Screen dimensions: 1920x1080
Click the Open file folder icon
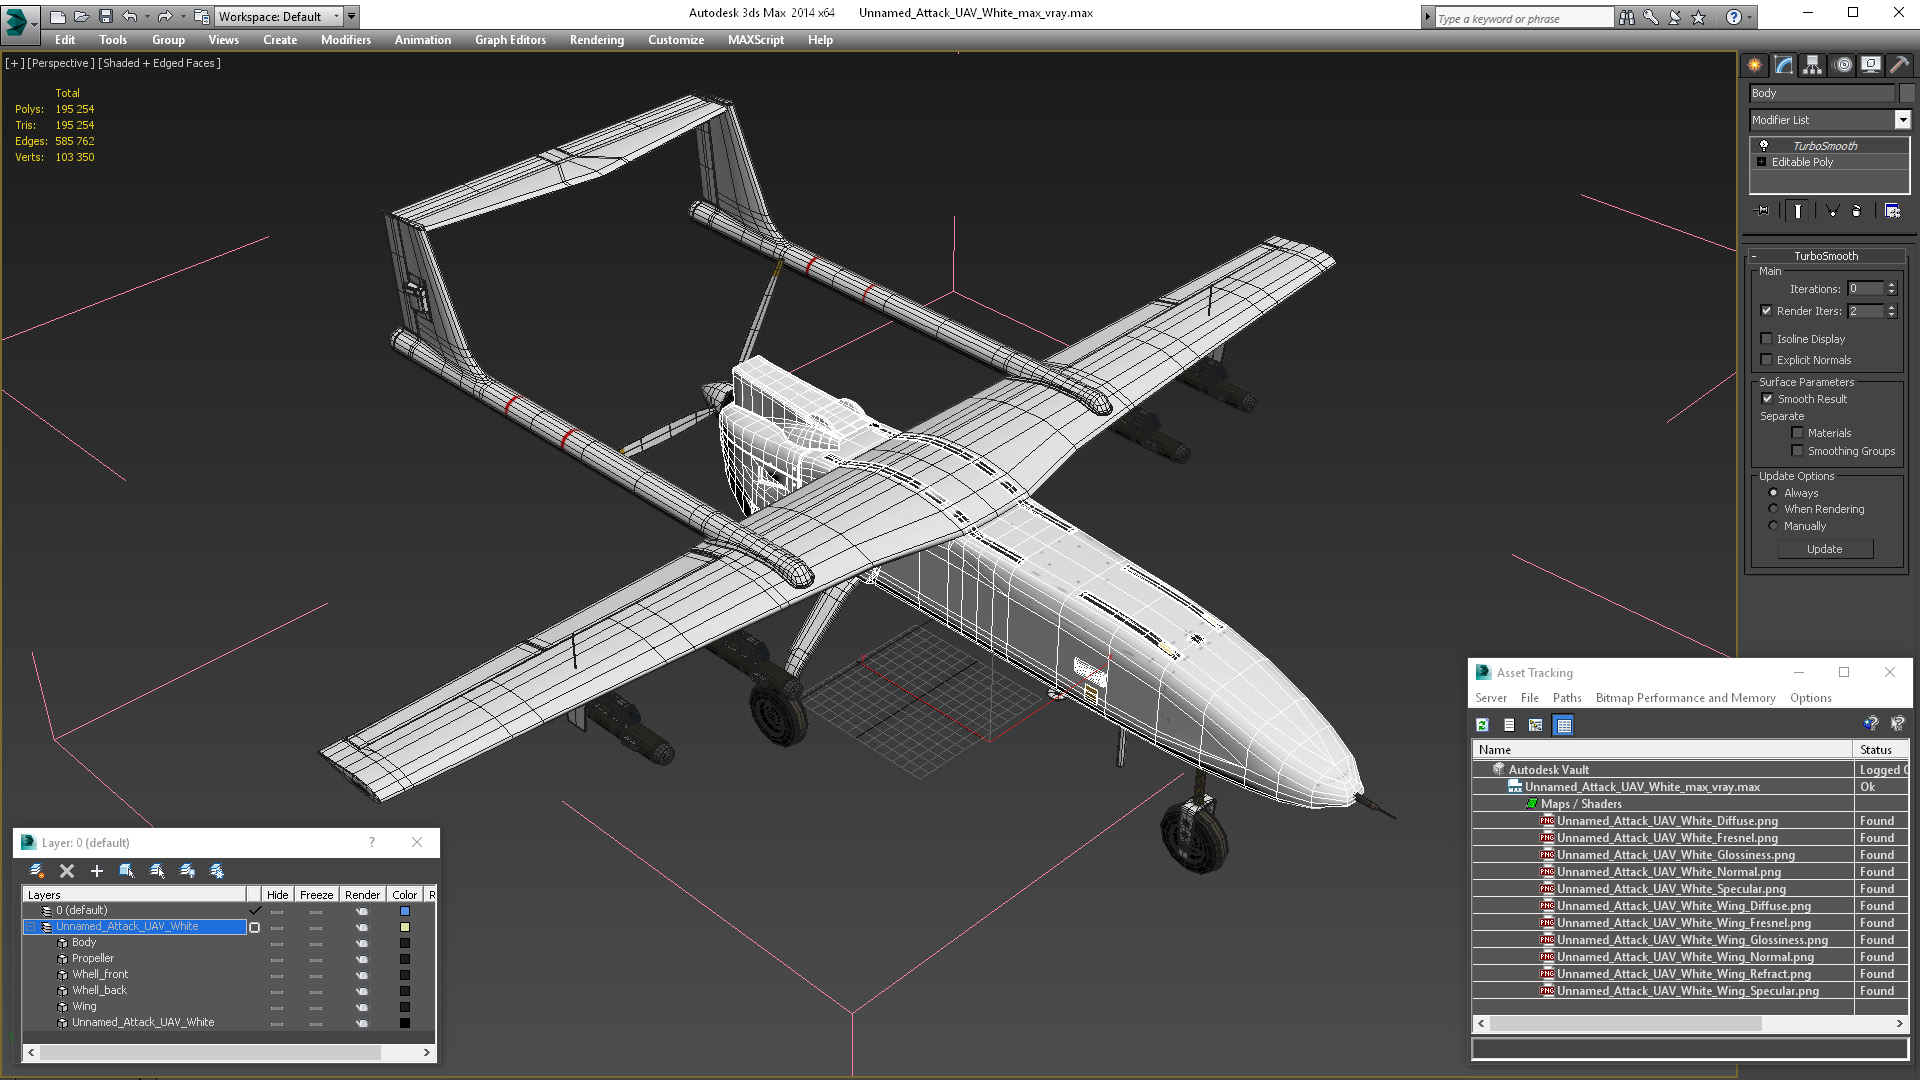point(81,16)
